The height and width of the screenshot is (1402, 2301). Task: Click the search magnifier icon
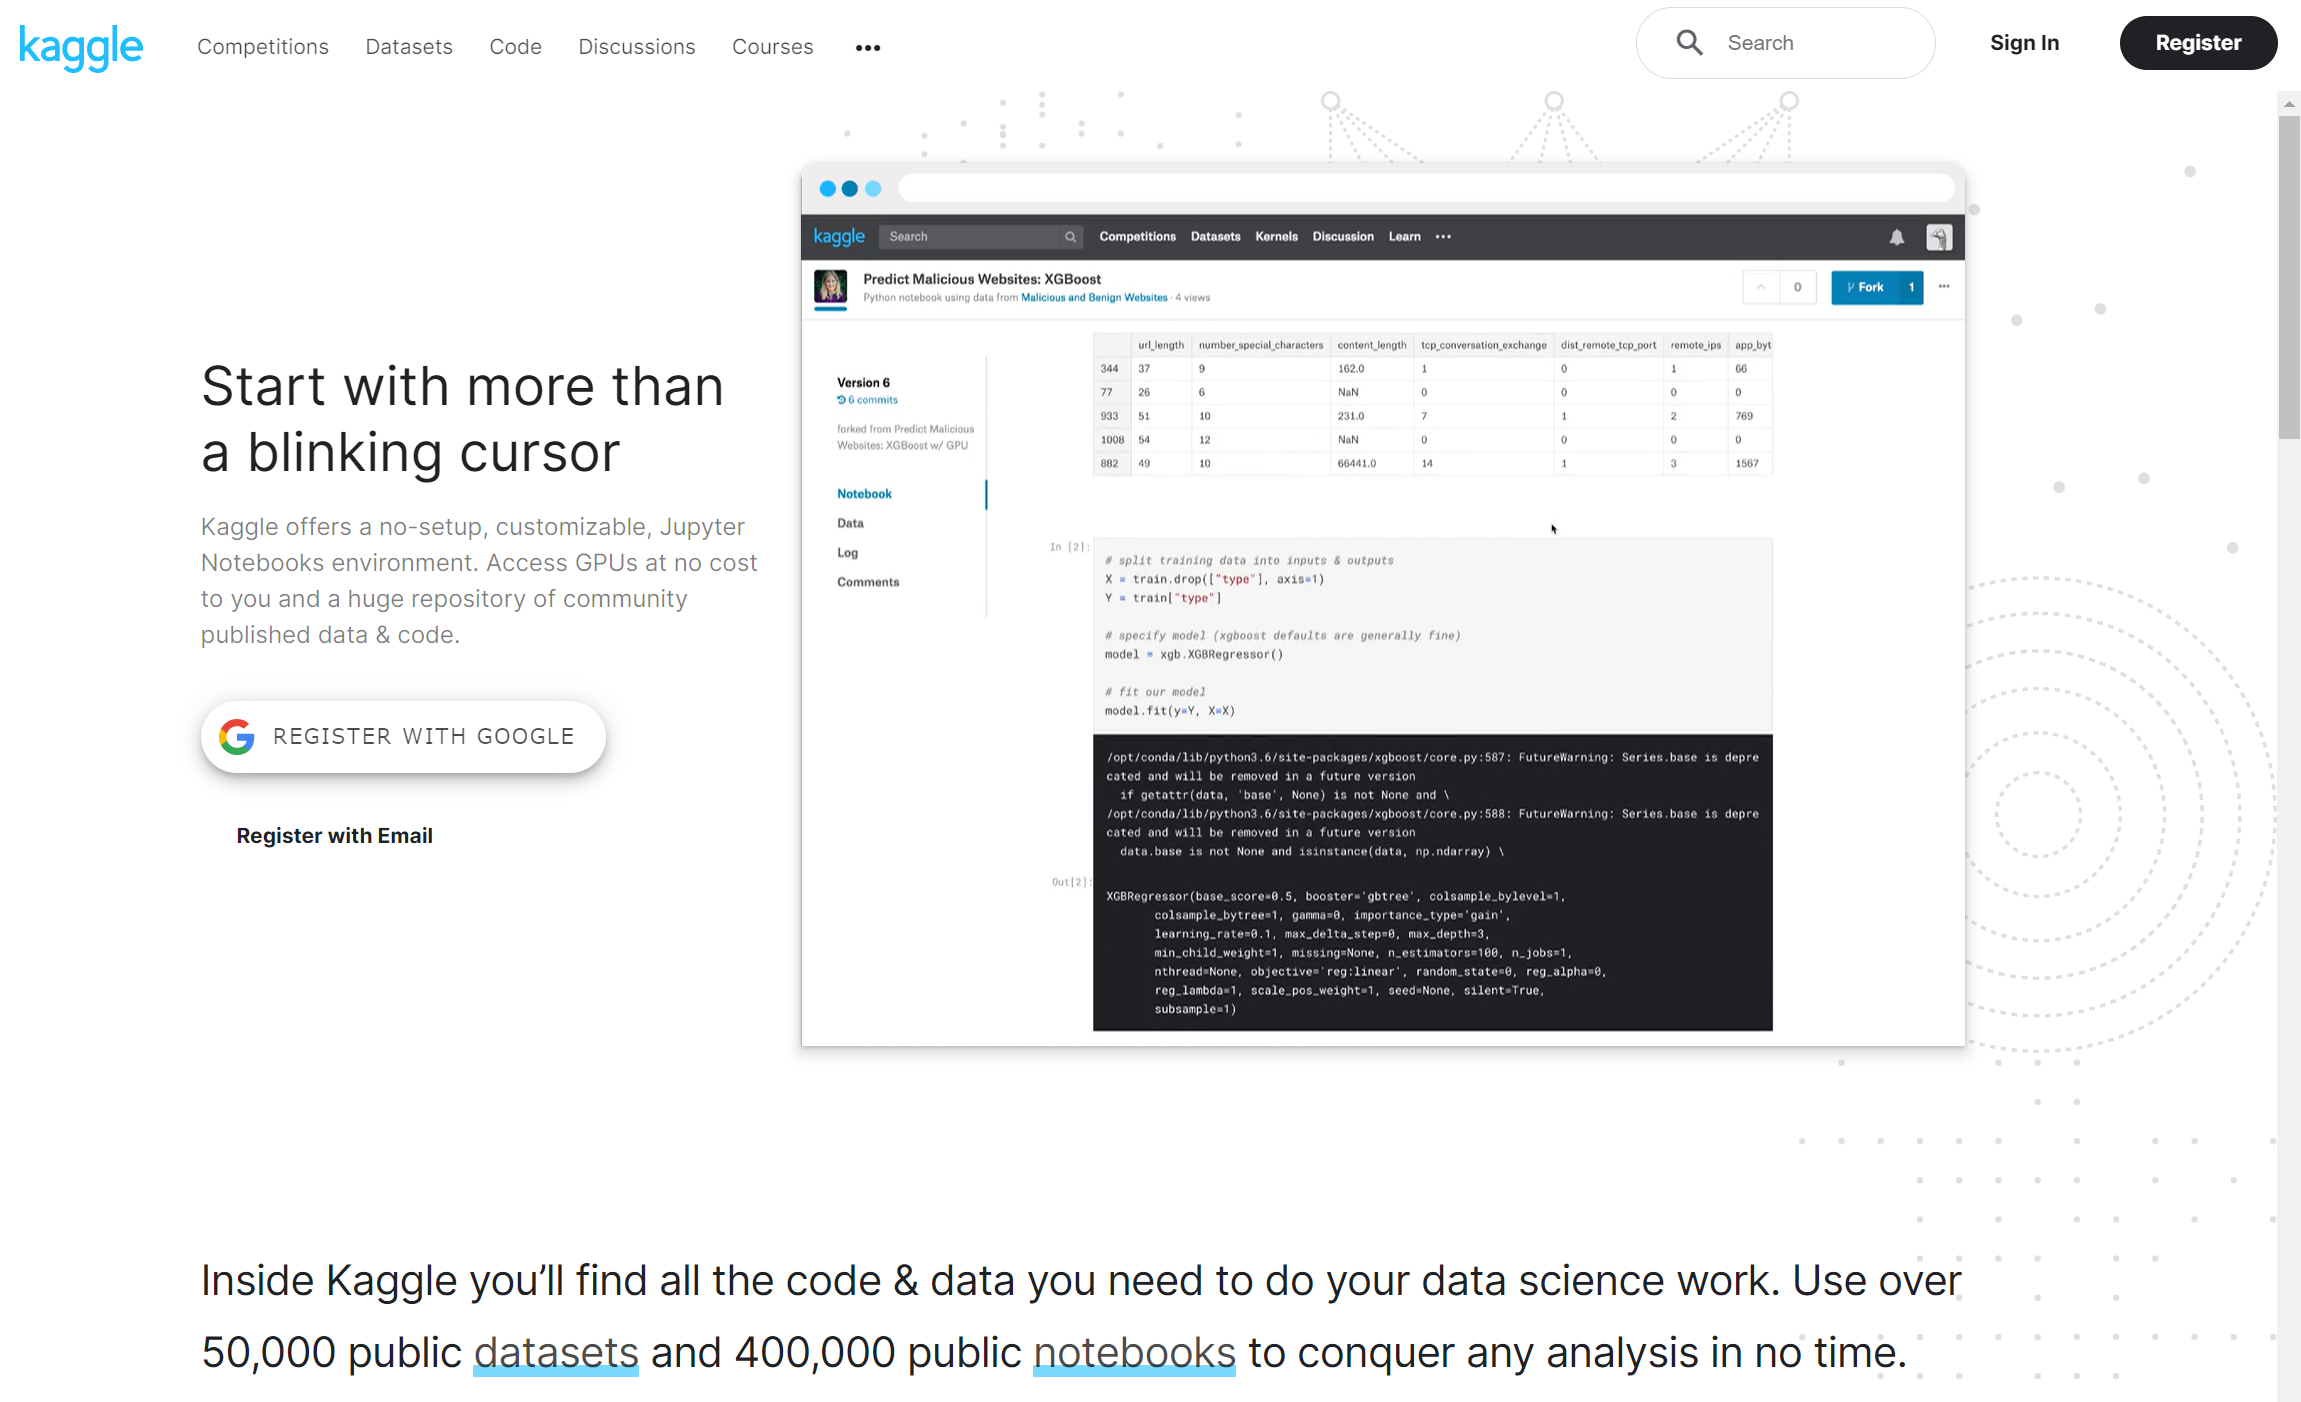pos(1689,43)
